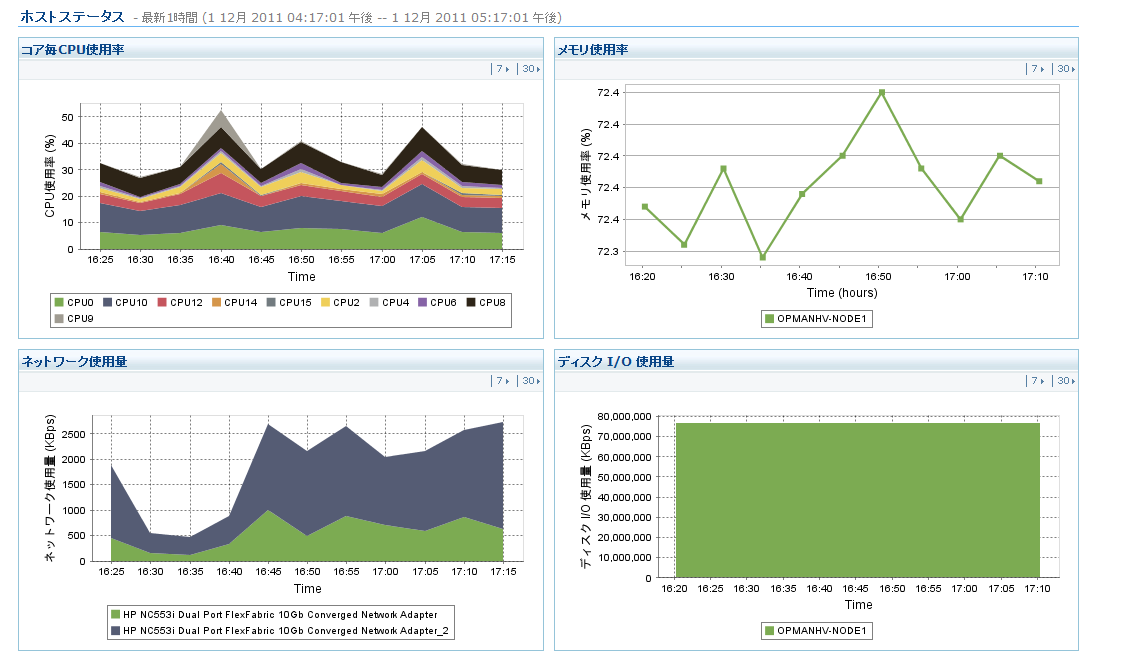Click OPMANHV-NODE1 legend in memory chart
1123x662 pixels.
[x=816, y=319]
